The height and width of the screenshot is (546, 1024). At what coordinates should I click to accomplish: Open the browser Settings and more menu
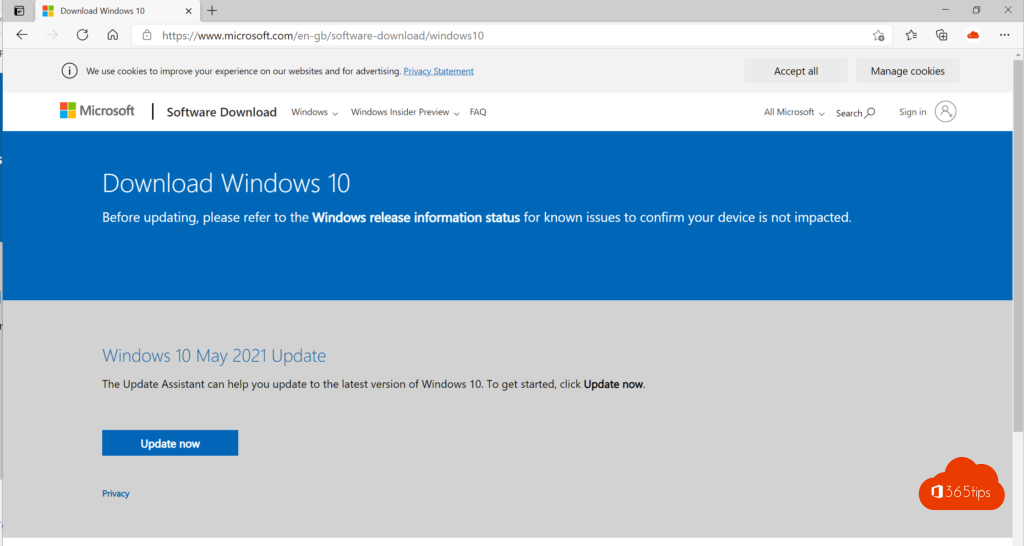[x=1004, y=35]
